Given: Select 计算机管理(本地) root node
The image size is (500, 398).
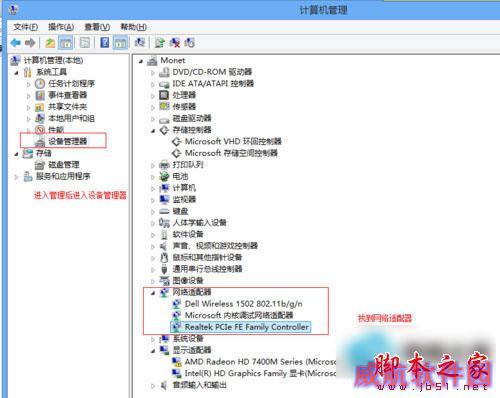Looking at the screenshot, I should 53,60.
